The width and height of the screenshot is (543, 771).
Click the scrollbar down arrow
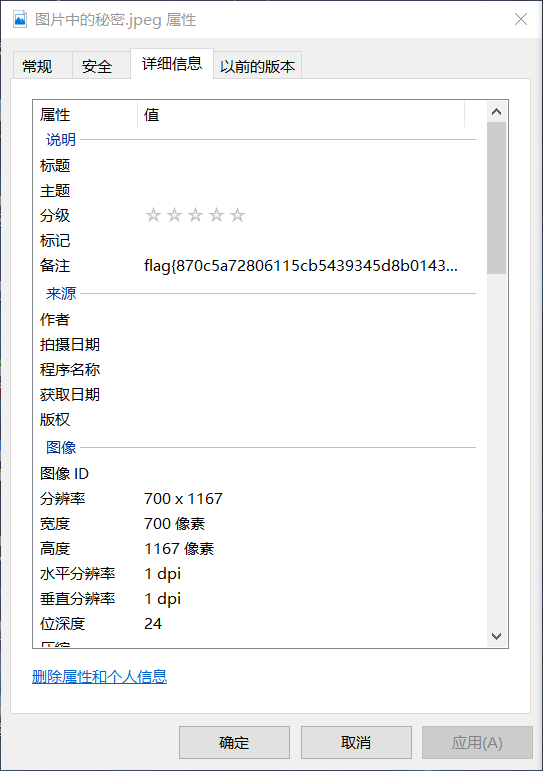coord(496,636)
